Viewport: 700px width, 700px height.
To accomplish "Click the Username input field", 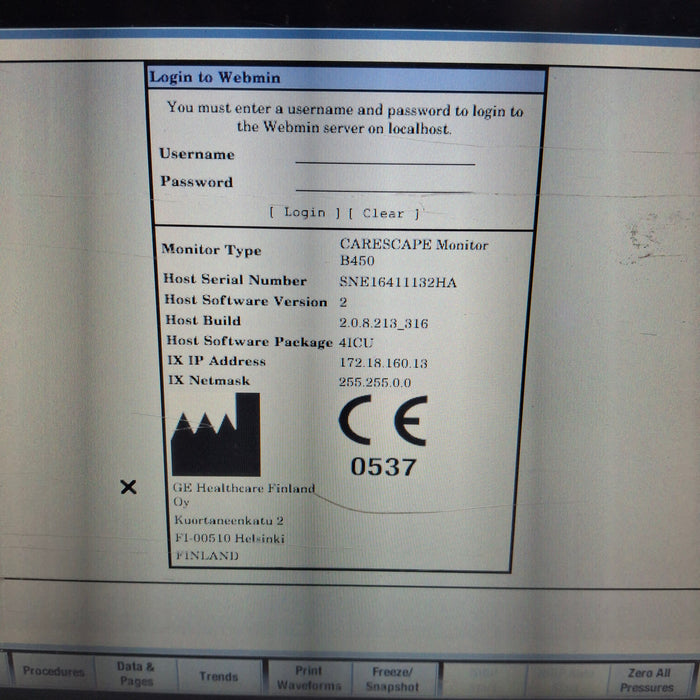I will click(385, 156).
